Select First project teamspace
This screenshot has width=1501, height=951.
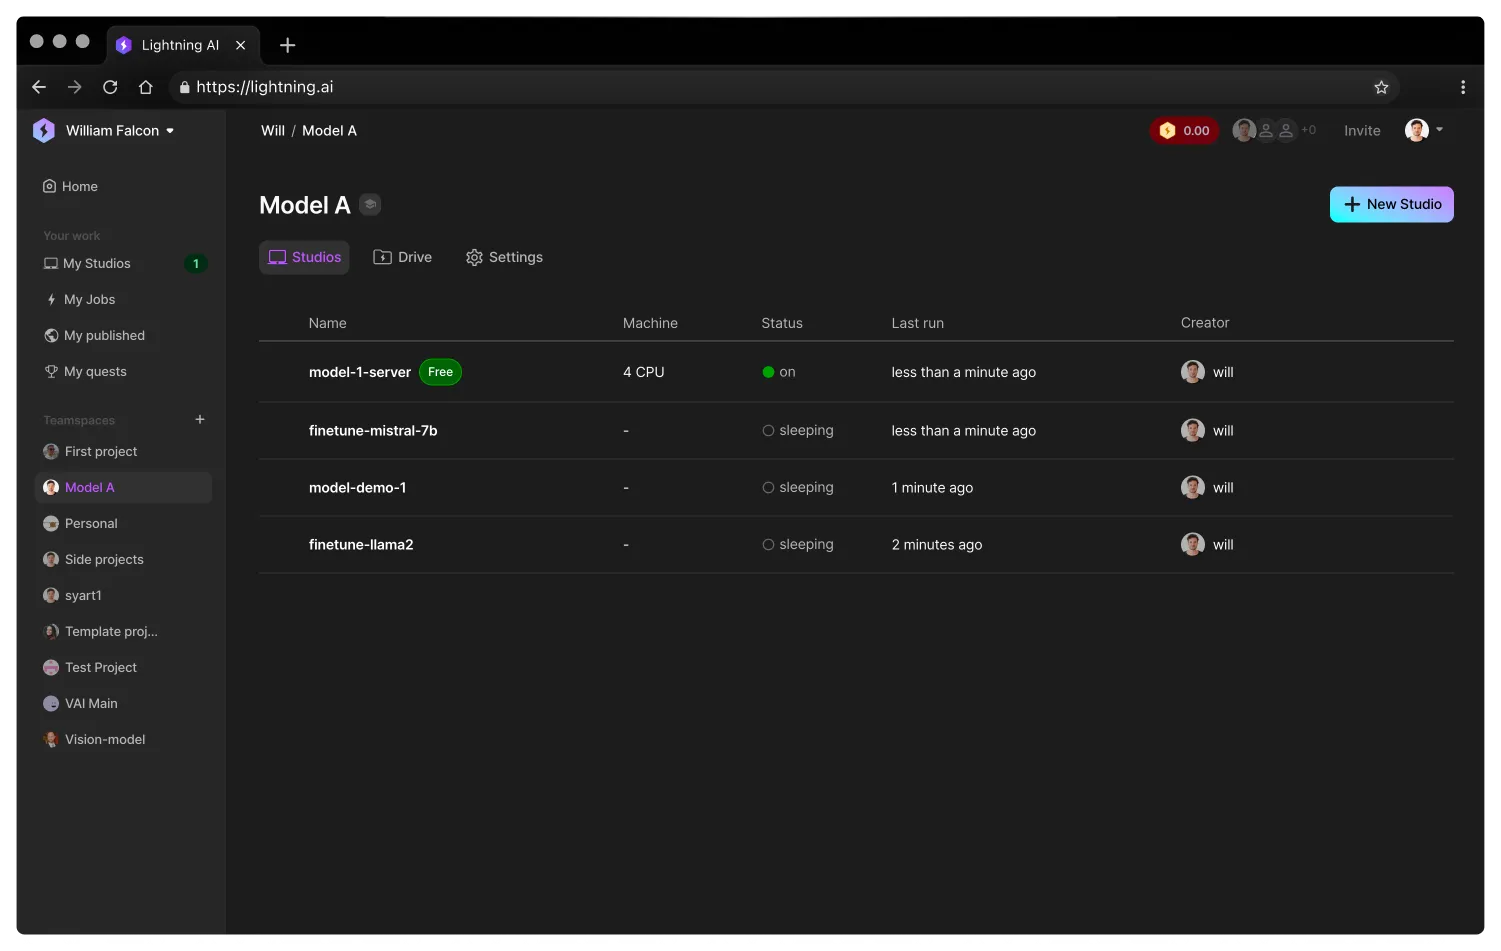click(90, 452)
